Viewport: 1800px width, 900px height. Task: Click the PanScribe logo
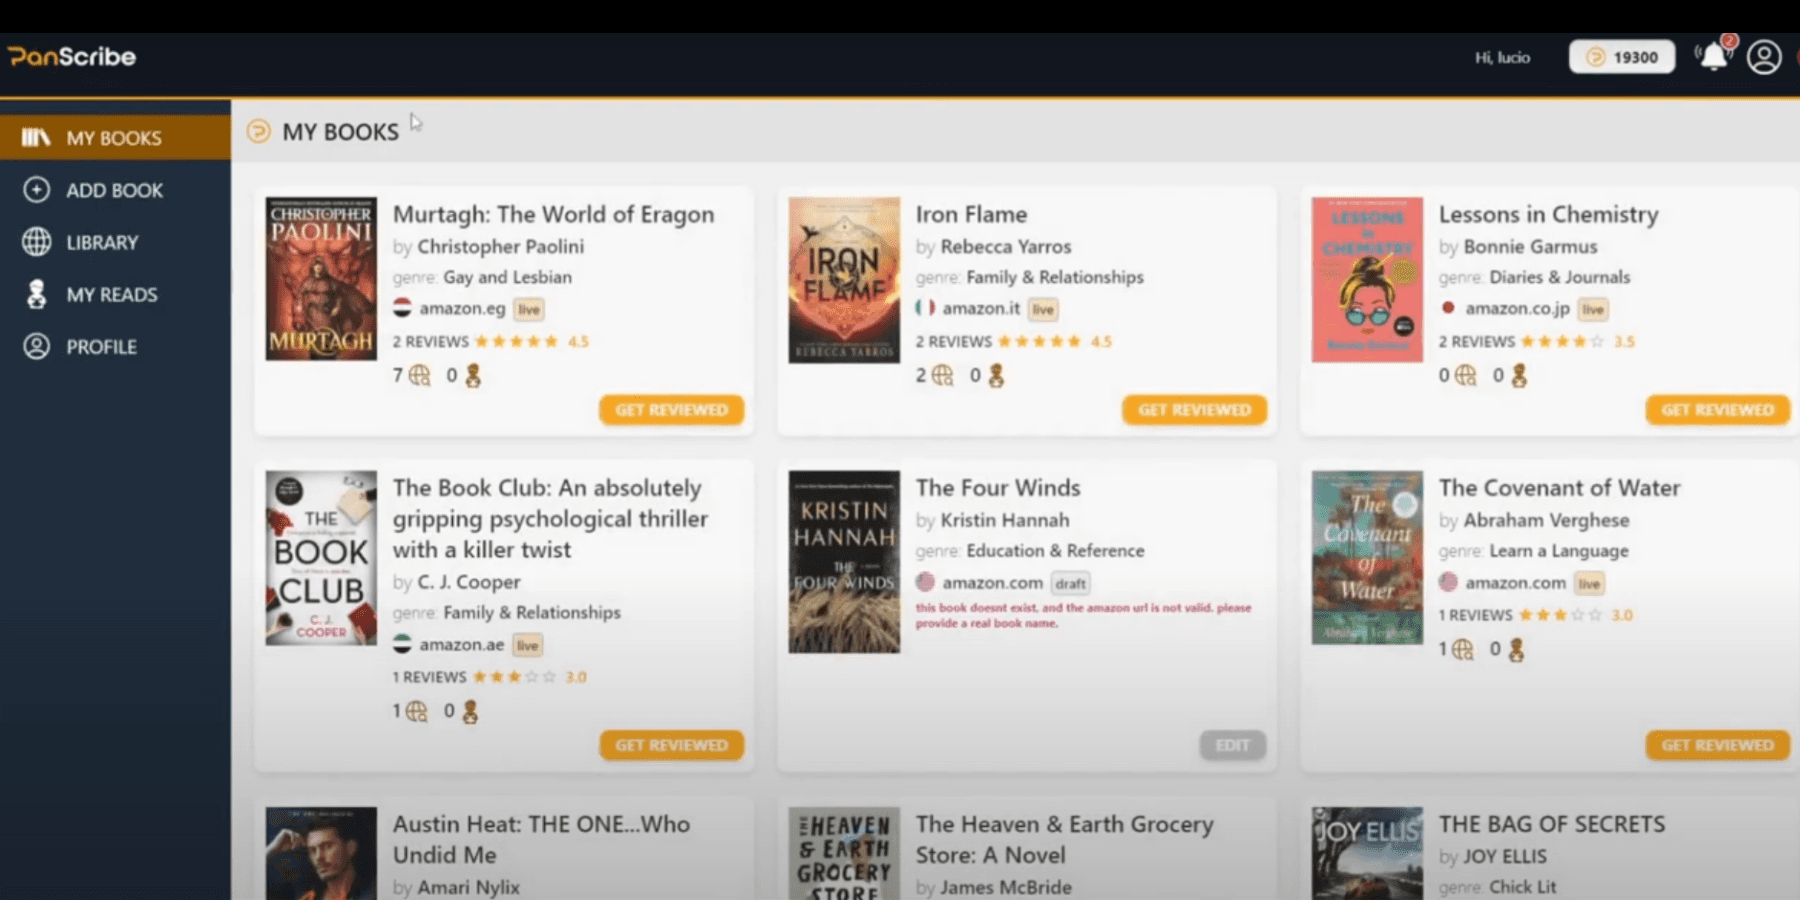coord(71,57)
